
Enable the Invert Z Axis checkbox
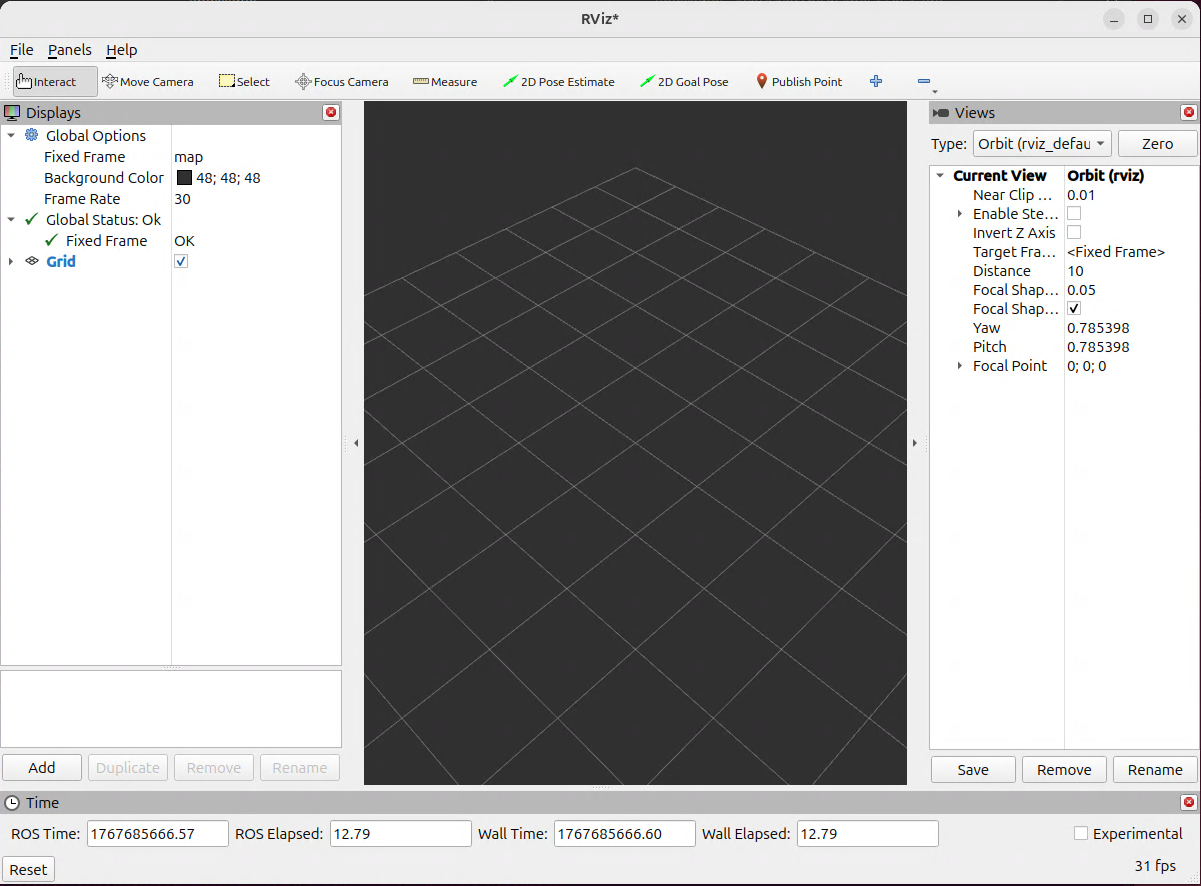[1074, 233]
